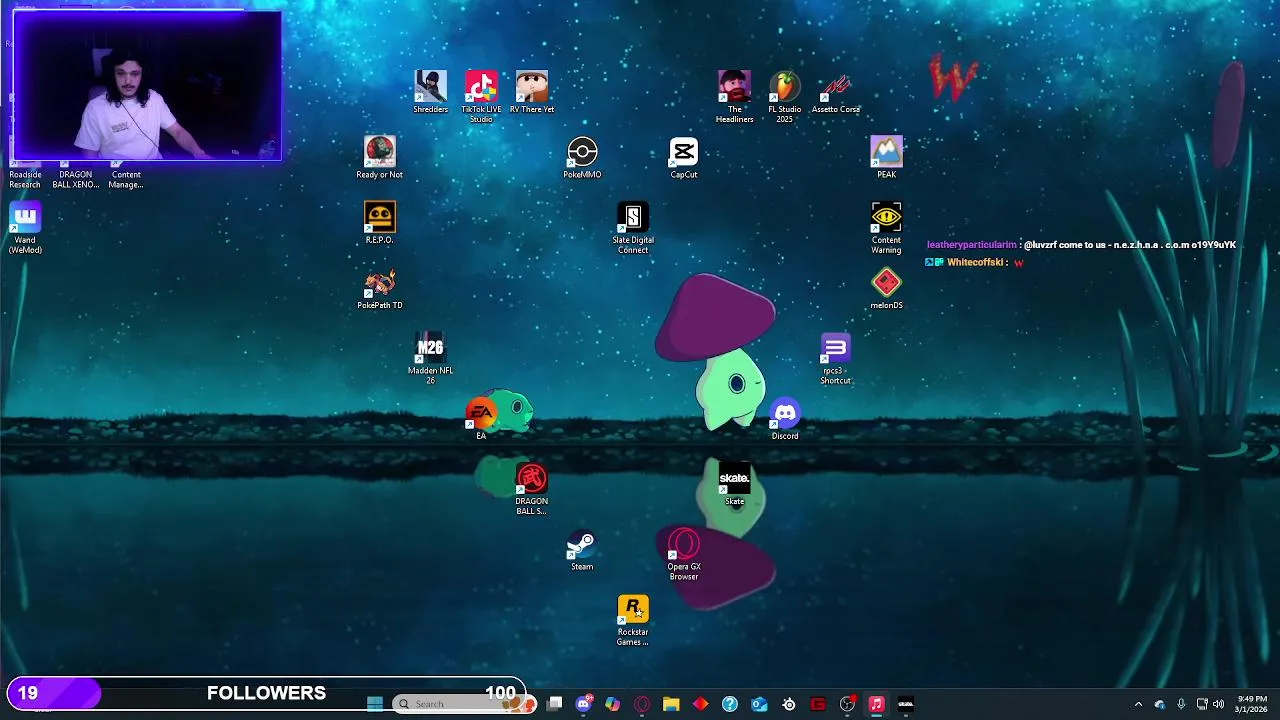Open Madden NFL 26 icon

click(x=430, y=359)
